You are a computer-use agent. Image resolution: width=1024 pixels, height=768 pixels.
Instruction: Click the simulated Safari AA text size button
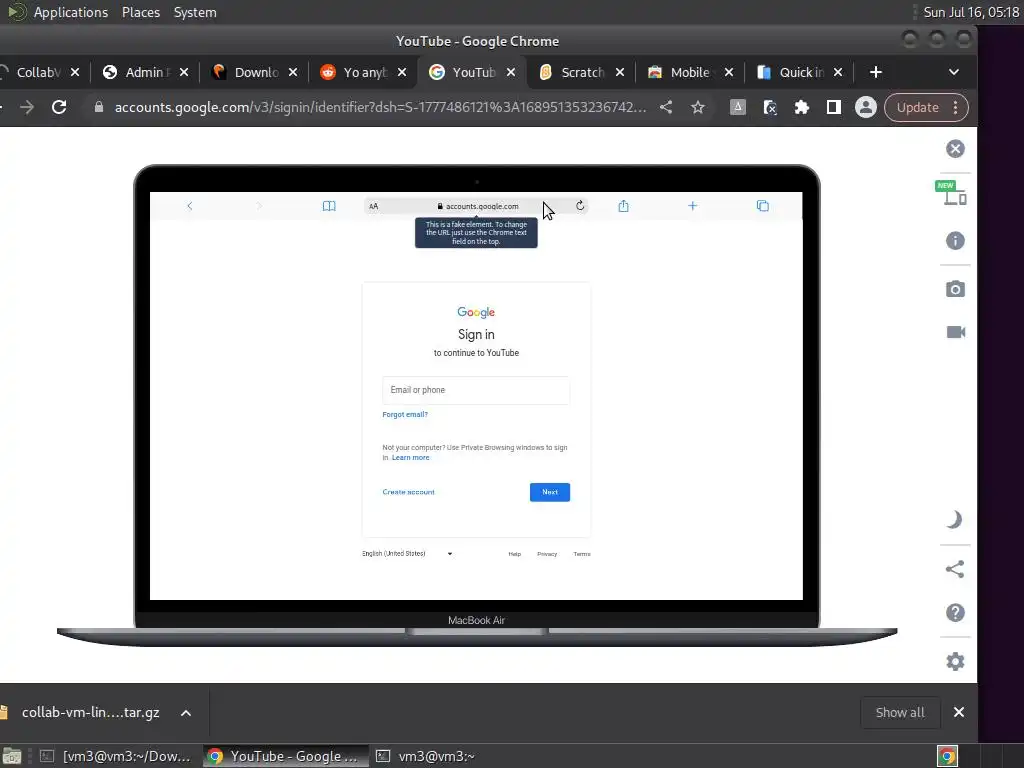(x=374, y=206)
